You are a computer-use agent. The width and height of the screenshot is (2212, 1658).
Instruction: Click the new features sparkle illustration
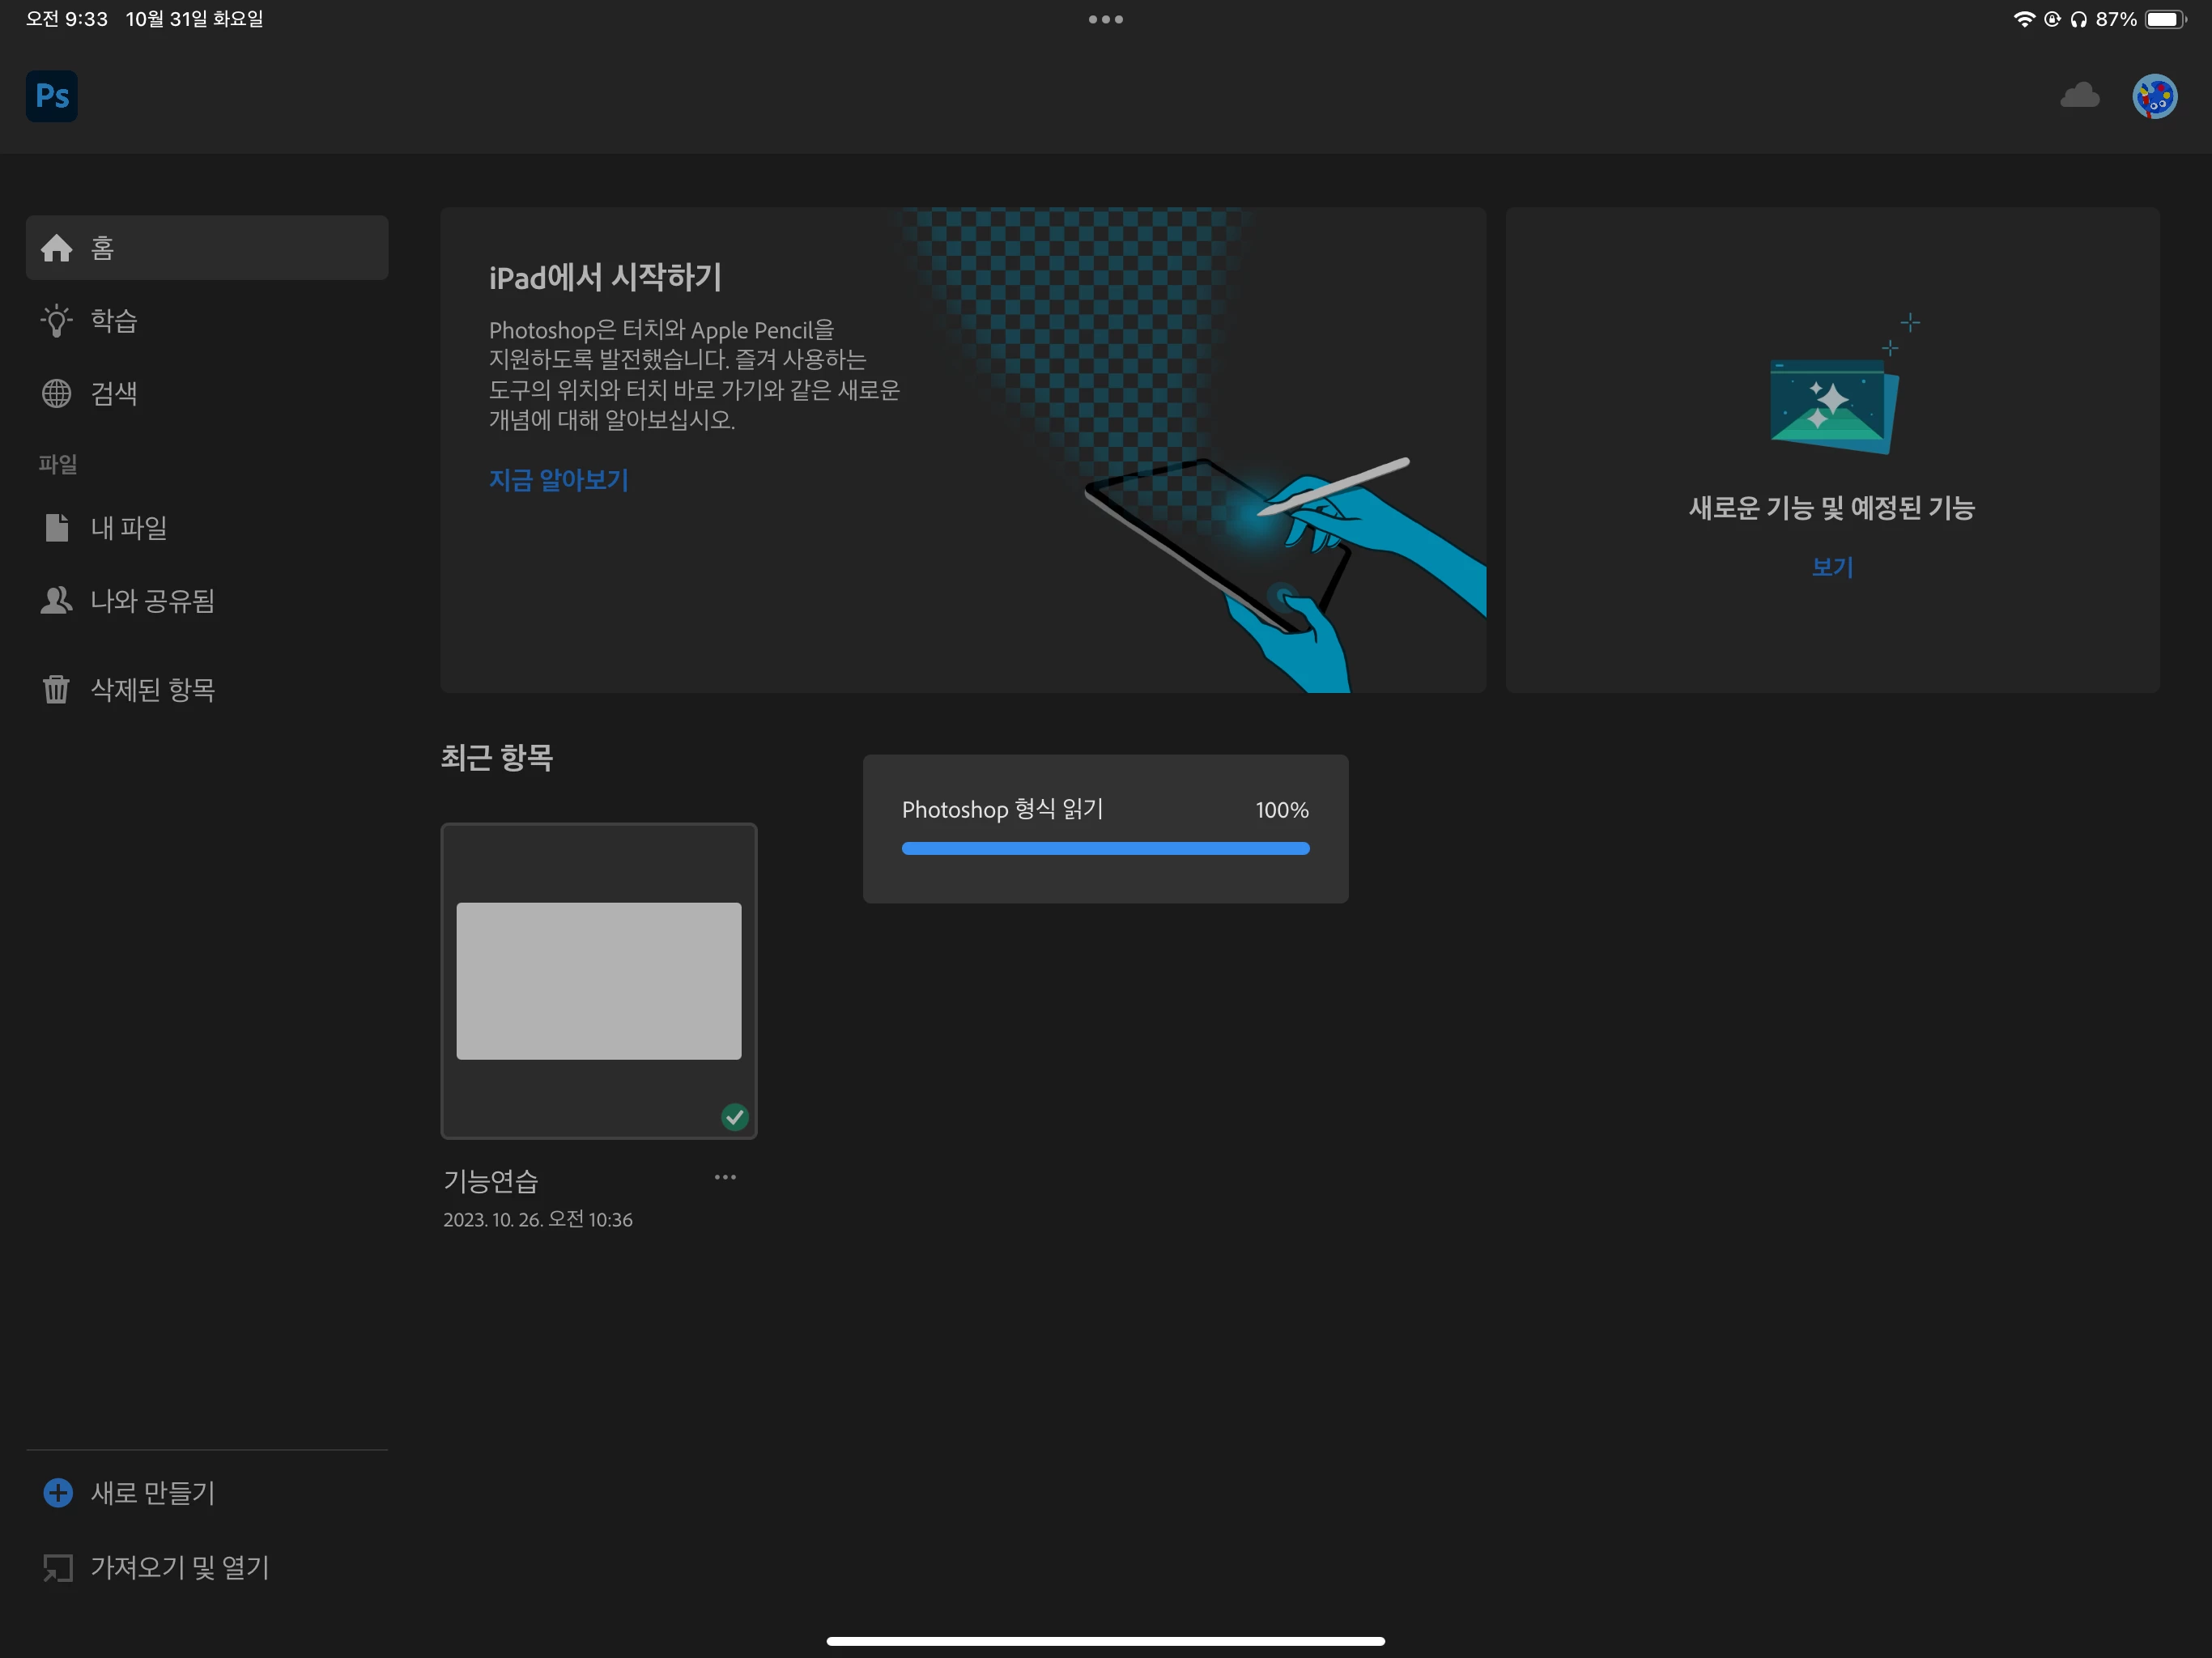click(x=1833, y=405)
